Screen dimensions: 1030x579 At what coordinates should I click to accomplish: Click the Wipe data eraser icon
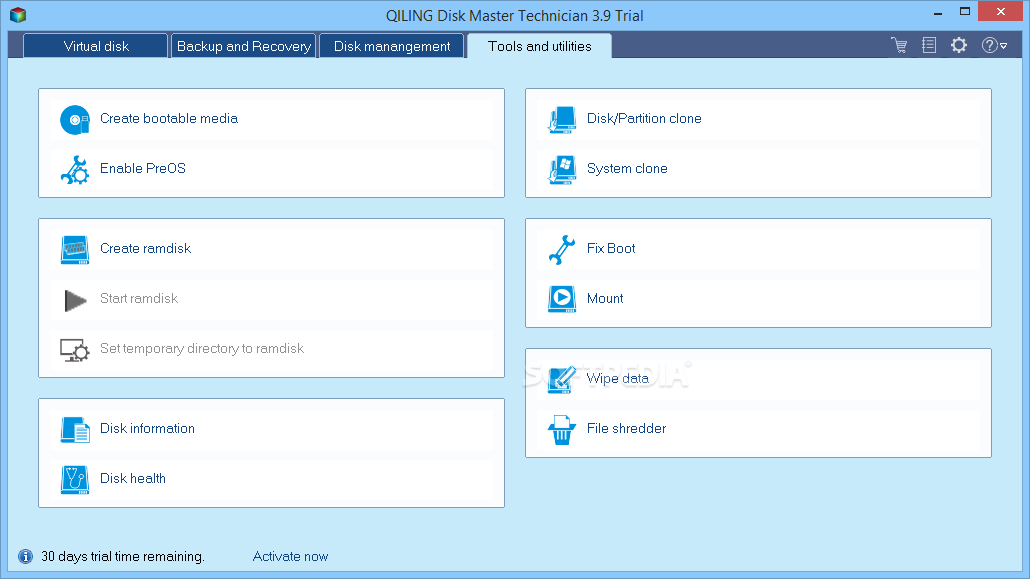pyautogui.click(x=562, y=380)
